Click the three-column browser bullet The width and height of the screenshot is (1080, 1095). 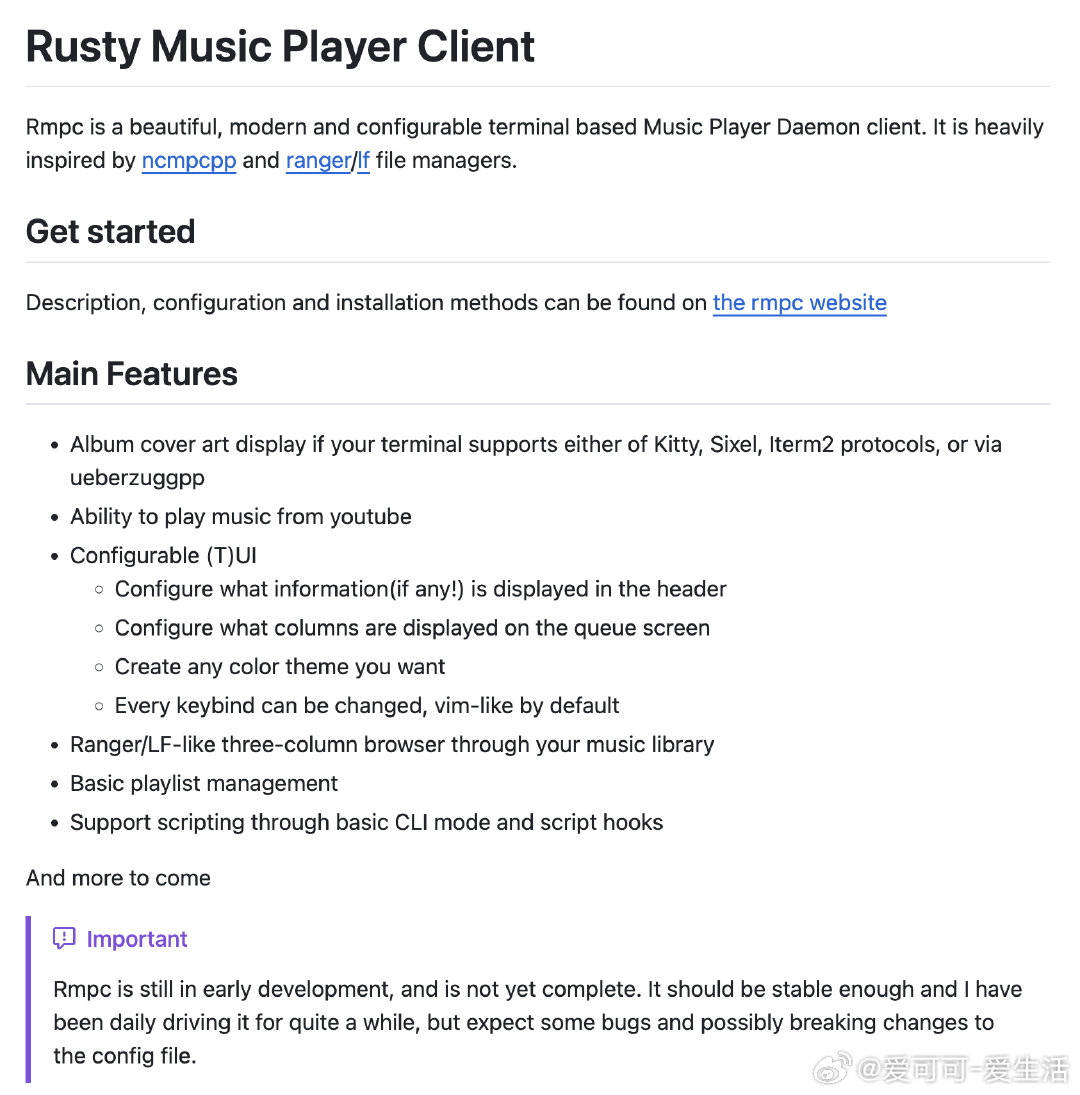392,745
